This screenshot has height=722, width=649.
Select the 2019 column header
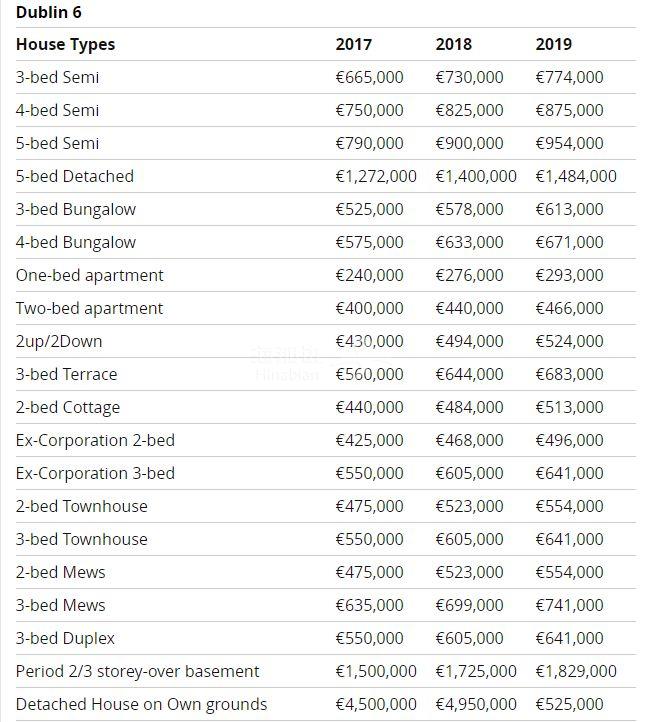click(x=553, y=44)
